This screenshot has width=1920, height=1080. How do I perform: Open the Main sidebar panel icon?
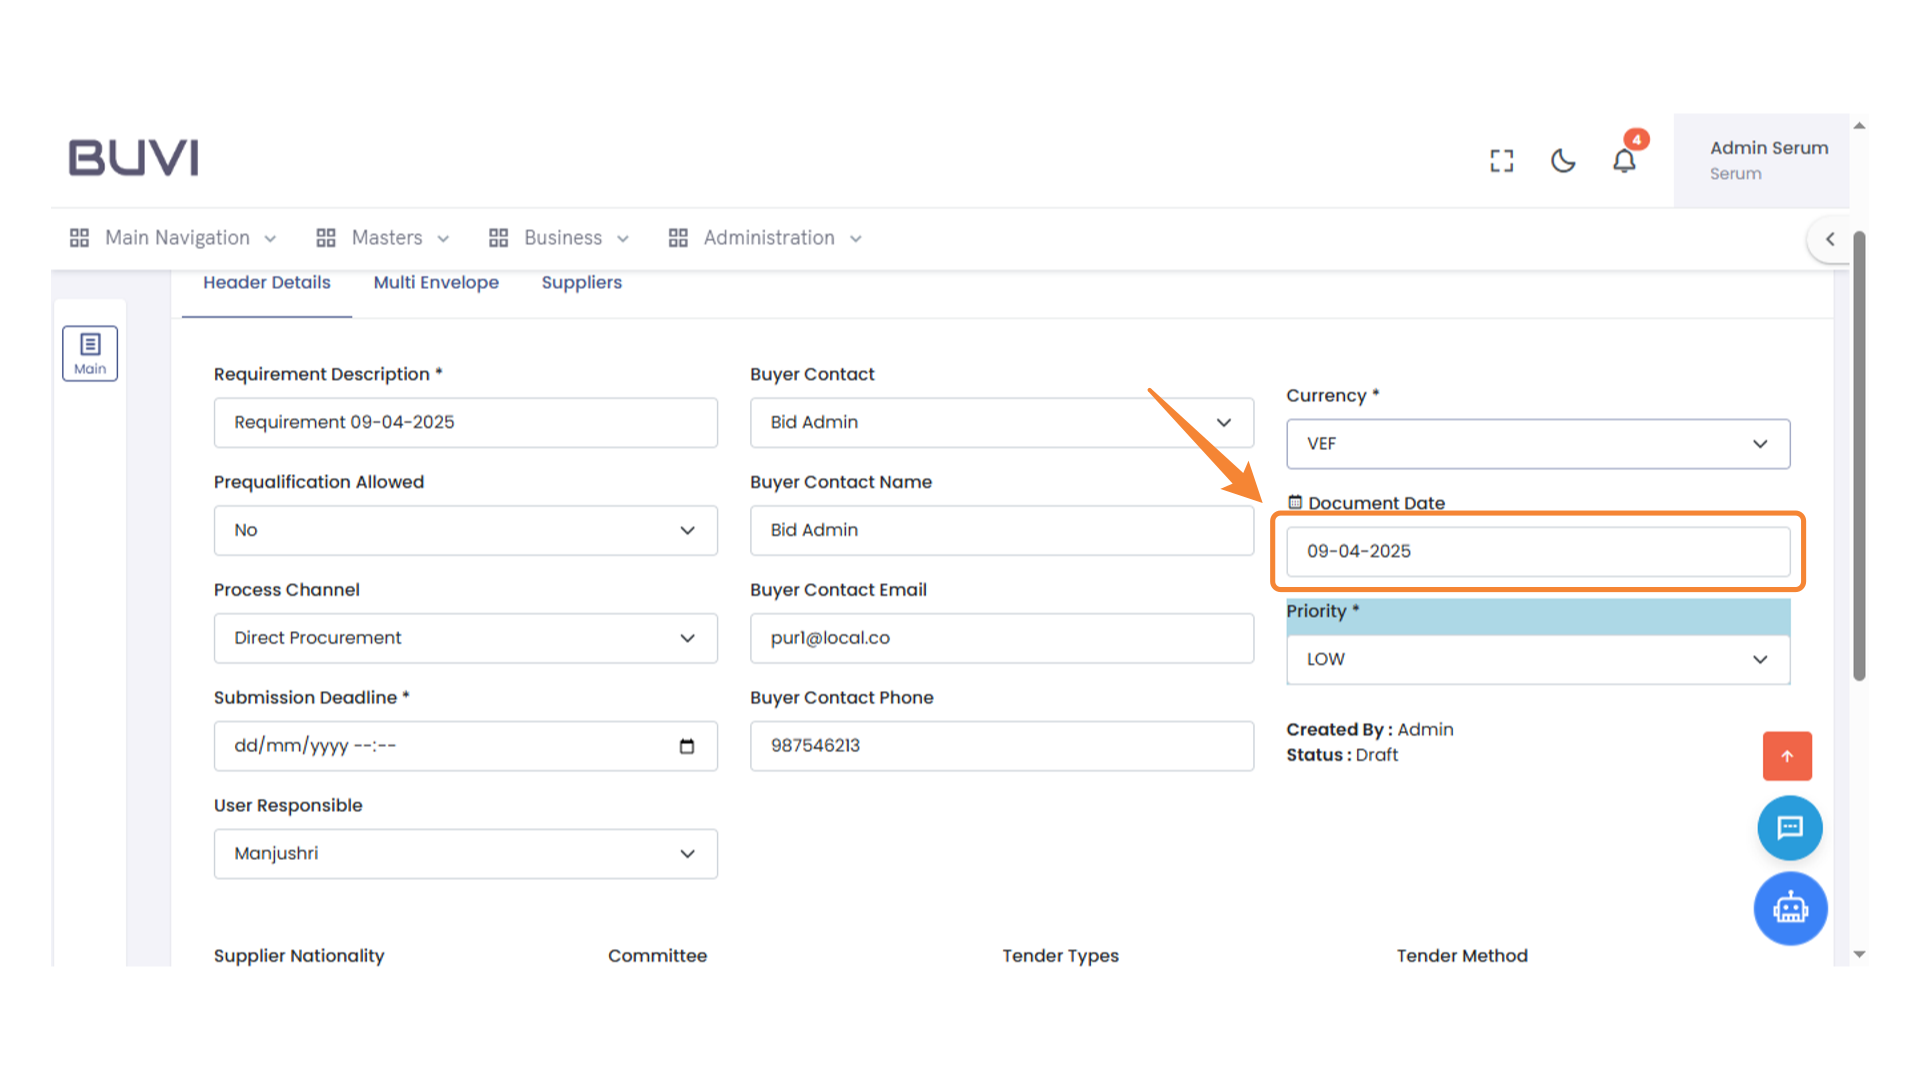tap(90, 353)
